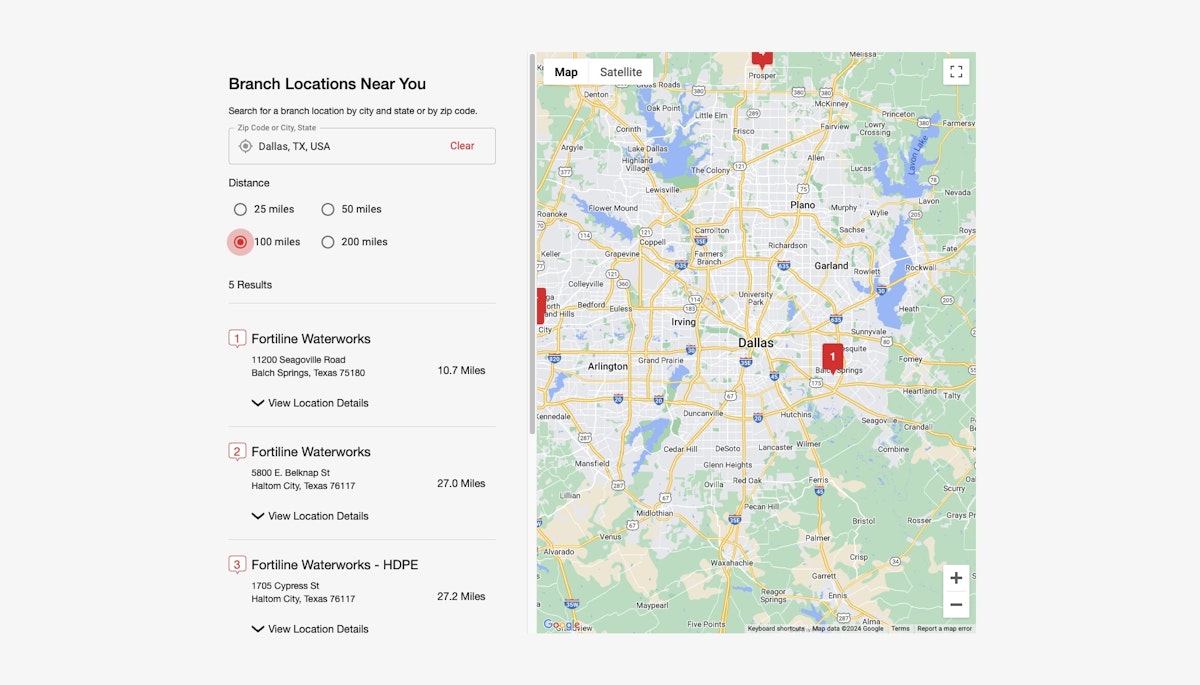Image resolution: width=1200 pixels, height=685 pixels.
Task: Expand location details for Seagoville Road branch
Action: tap(310, 403)
